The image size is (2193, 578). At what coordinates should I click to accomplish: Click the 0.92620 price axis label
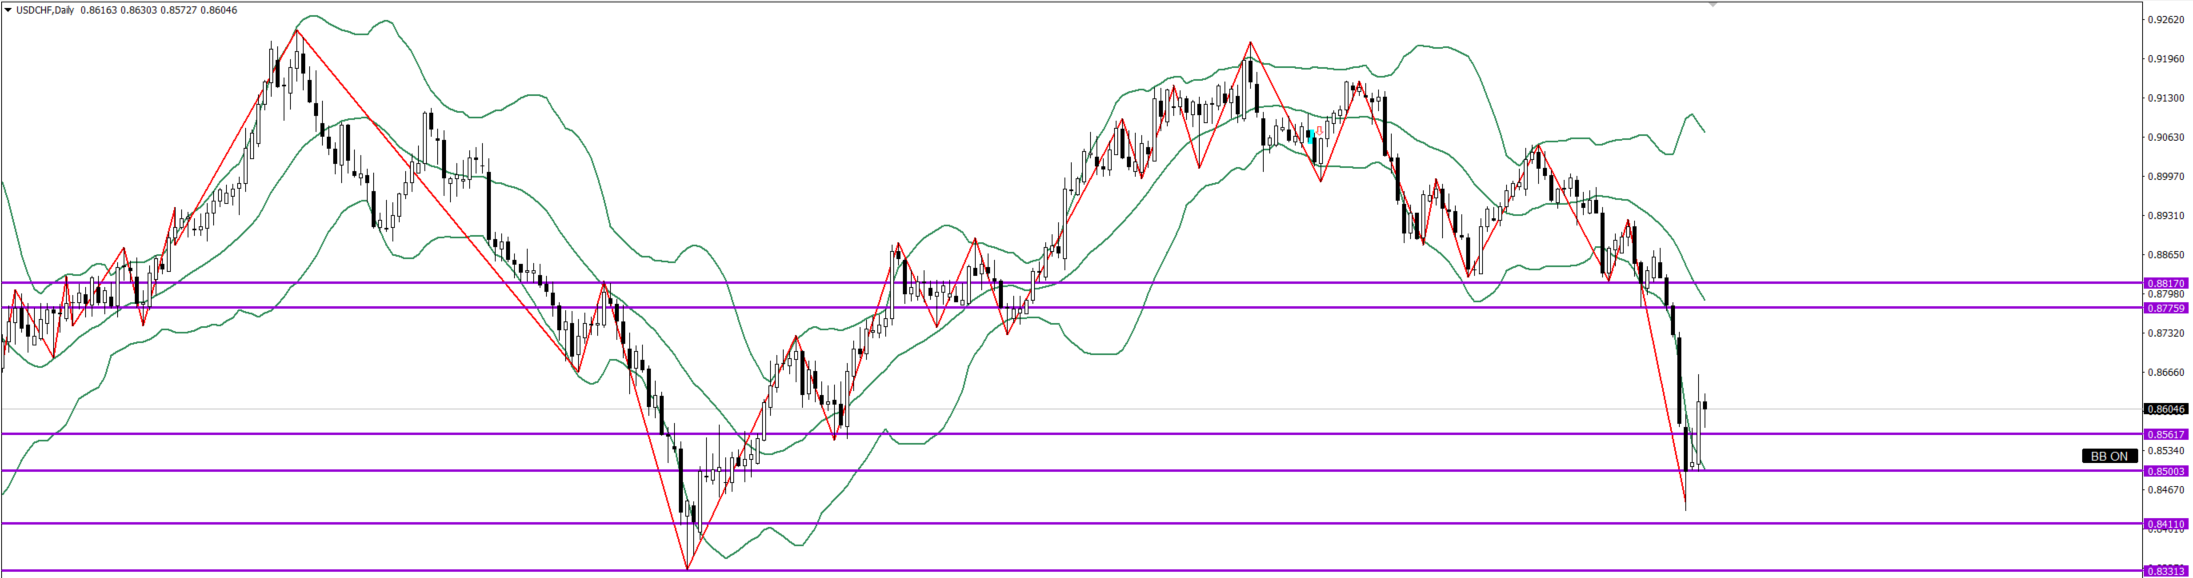[2165, 19]
